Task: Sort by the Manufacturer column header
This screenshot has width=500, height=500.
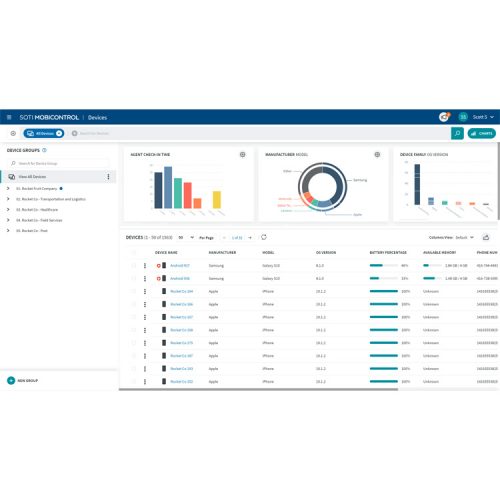Action: coord(222,253)
